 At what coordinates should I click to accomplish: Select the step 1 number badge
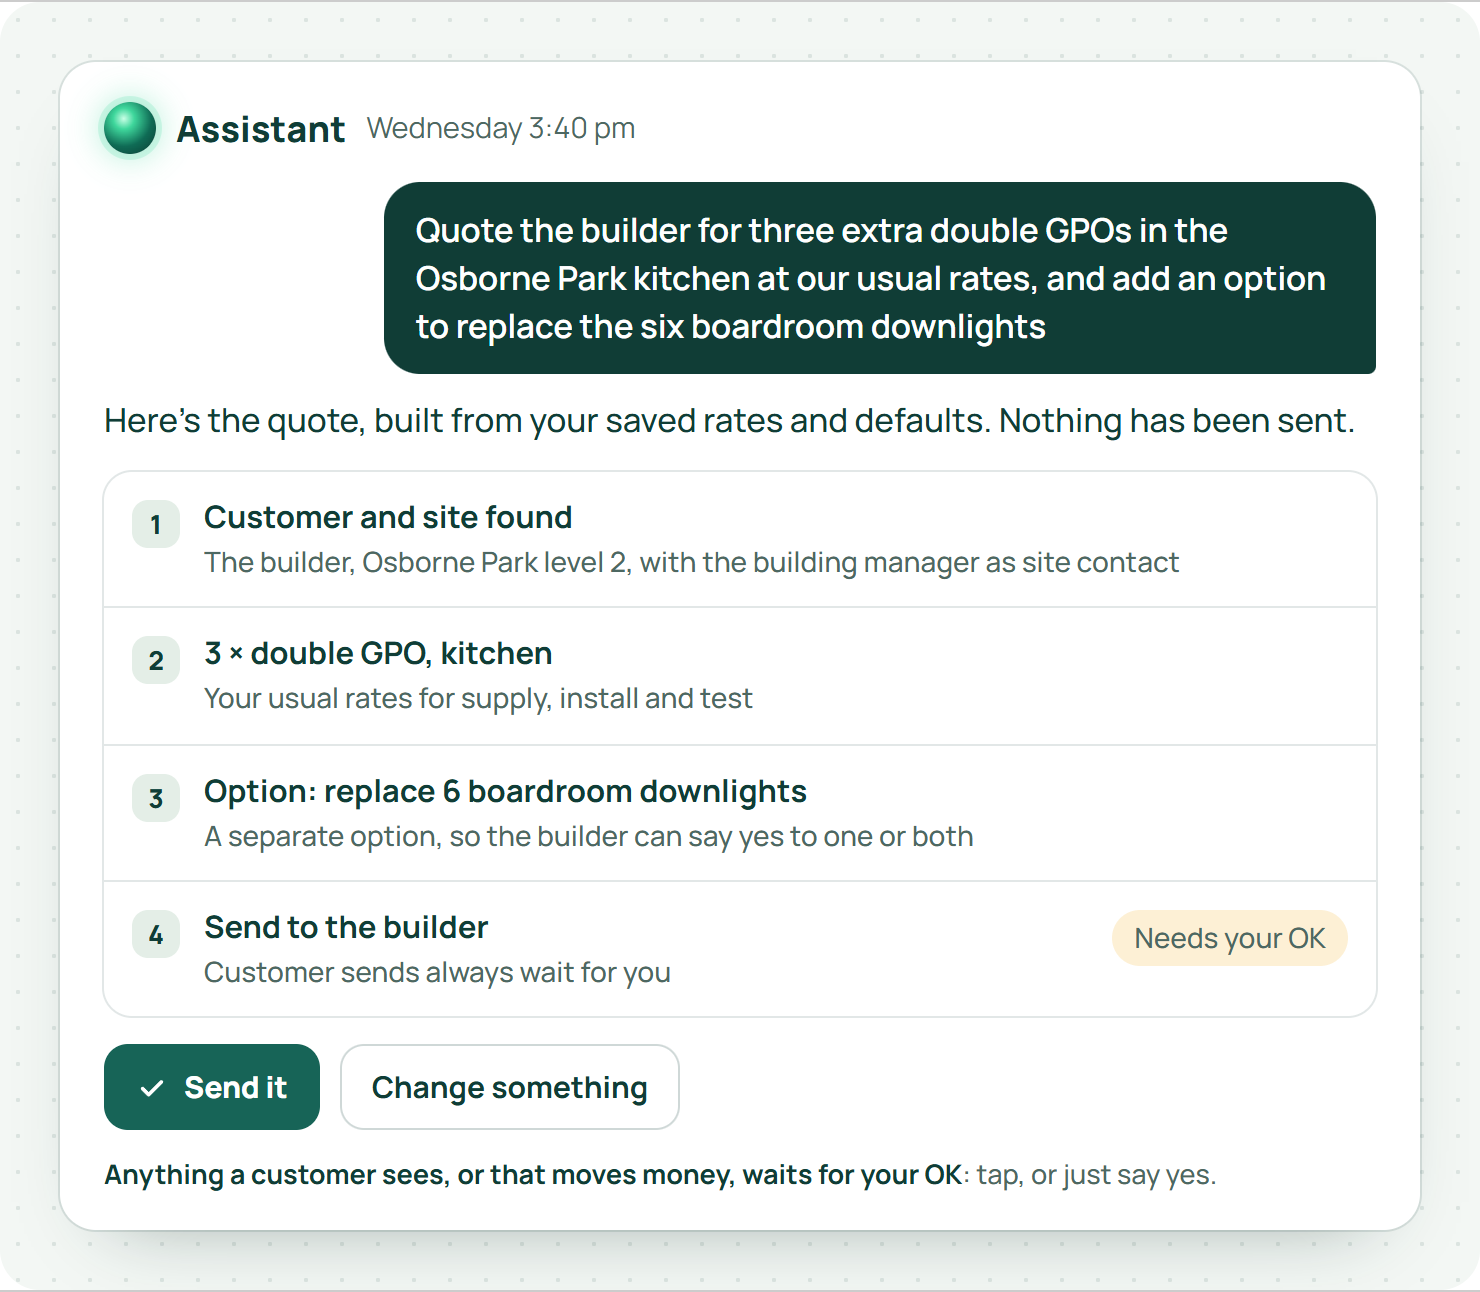[156, 524]
